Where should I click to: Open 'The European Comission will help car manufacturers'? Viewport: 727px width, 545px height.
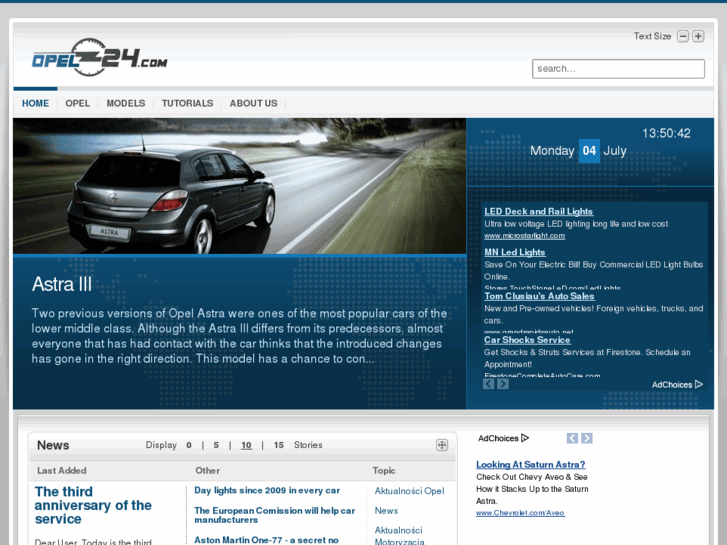tap(274, 515)
